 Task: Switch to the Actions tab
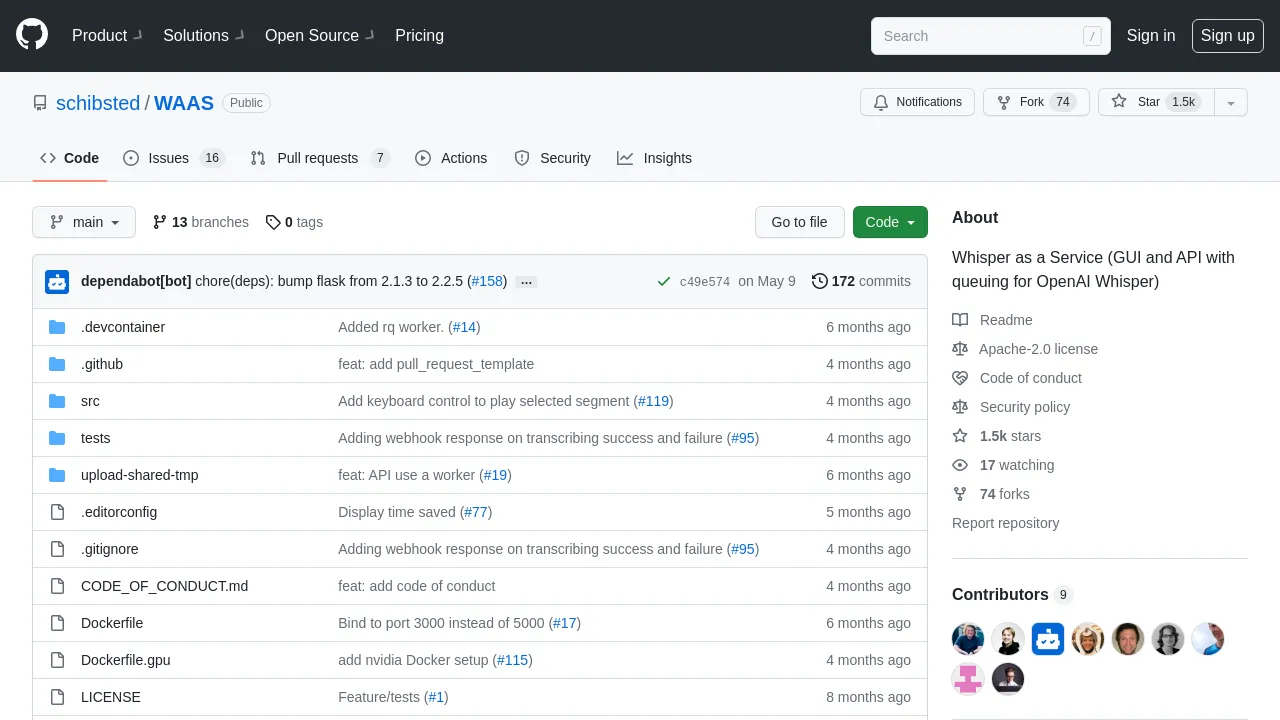(x=451, y=158)
